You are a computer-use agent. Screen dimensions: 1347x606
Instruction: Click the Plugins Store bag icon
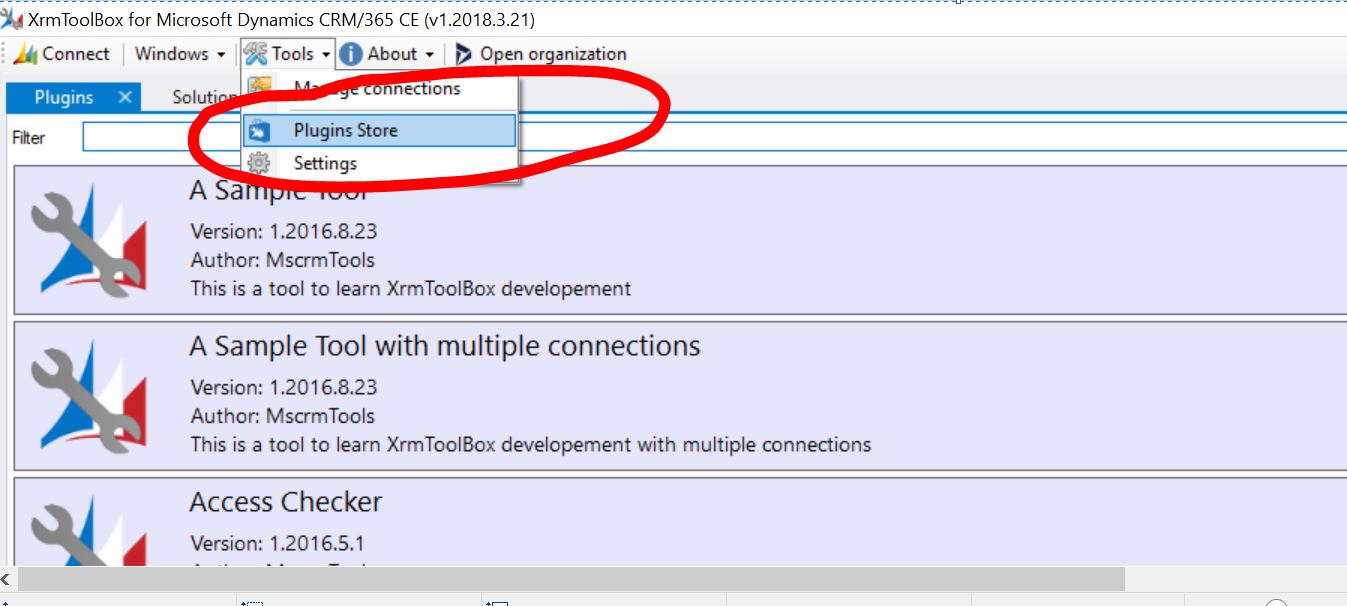[x=259, y=130]
